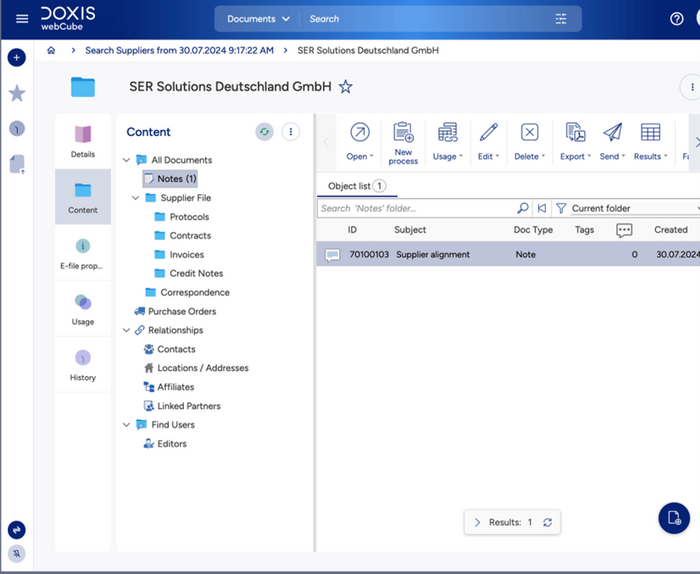This screenshot has height=574, width=700.
Task: Open the document upload sidebar icon
Action: [x=17, y=164]
